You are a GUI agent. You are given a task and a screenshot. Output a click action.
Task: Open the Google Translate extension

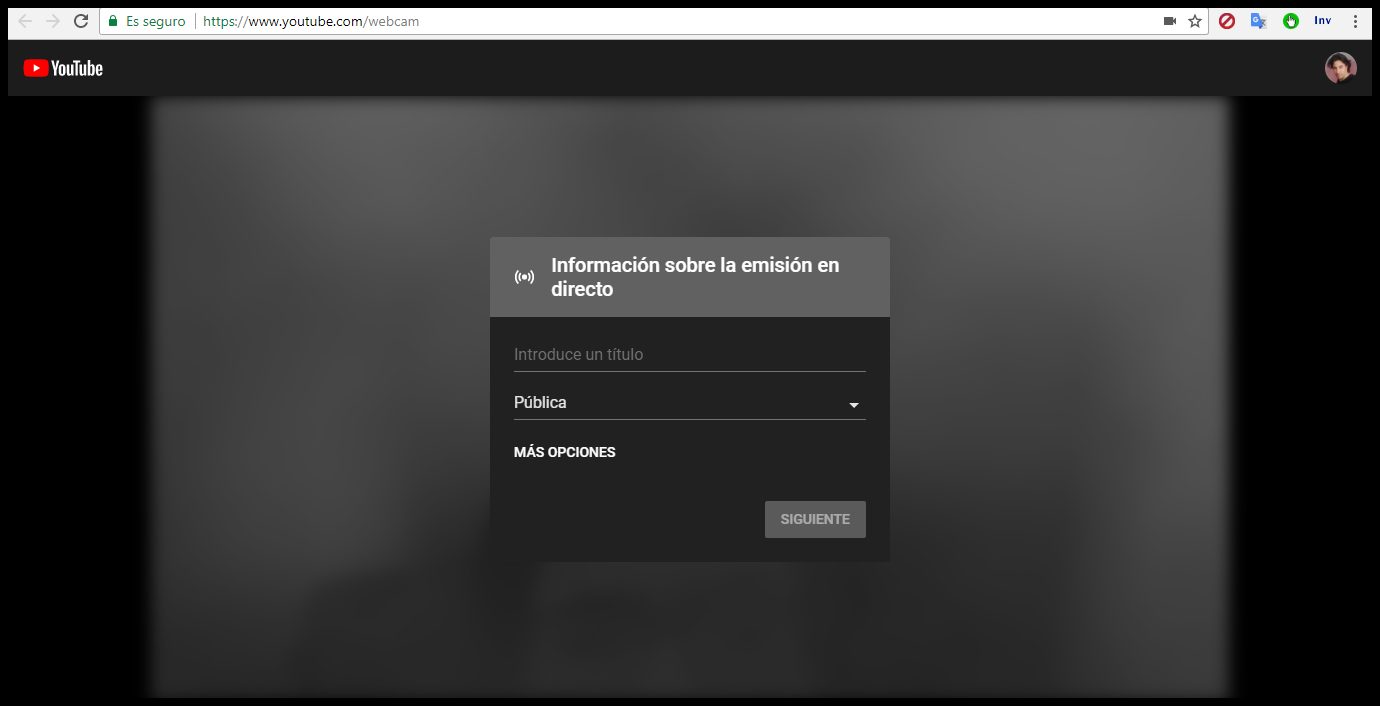(x=1259, y=21)
